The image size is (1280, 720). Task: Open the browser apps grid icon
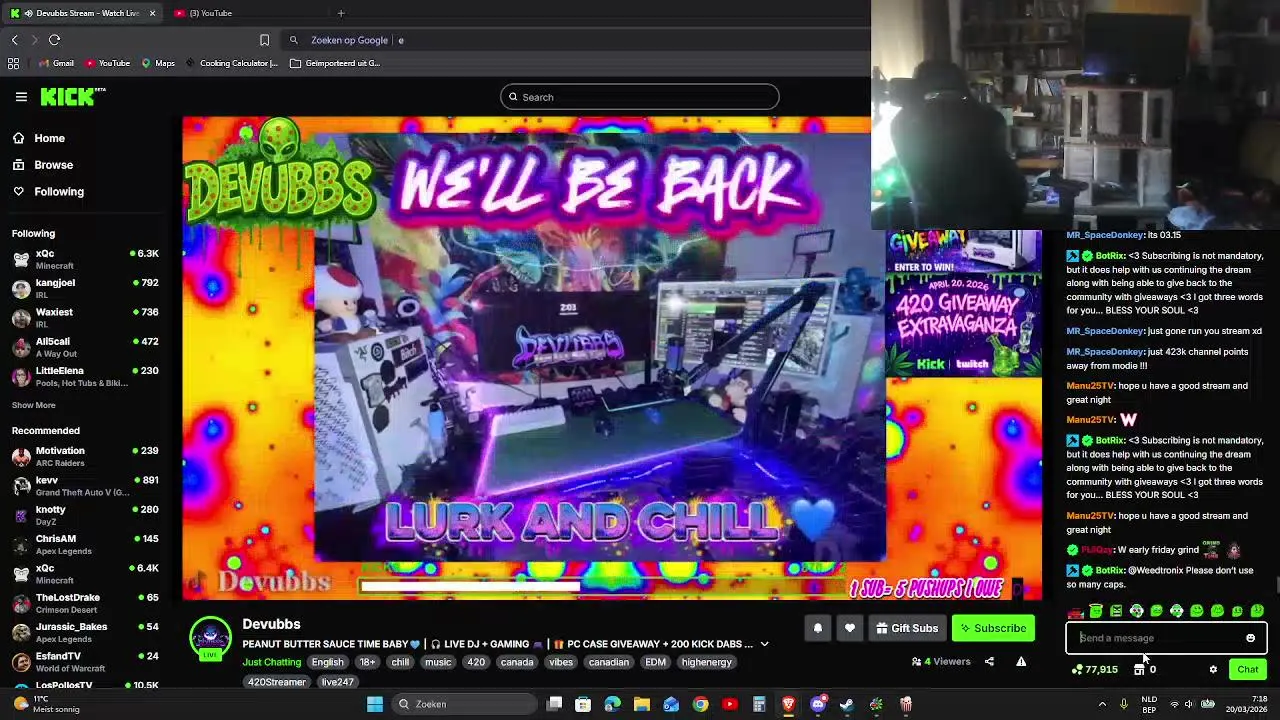click(x=13, y=63)
